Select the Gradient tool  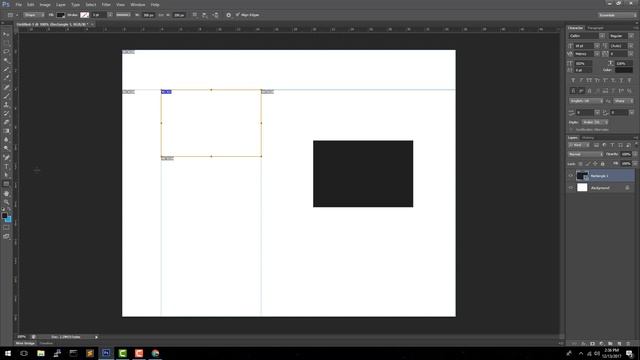6,131
